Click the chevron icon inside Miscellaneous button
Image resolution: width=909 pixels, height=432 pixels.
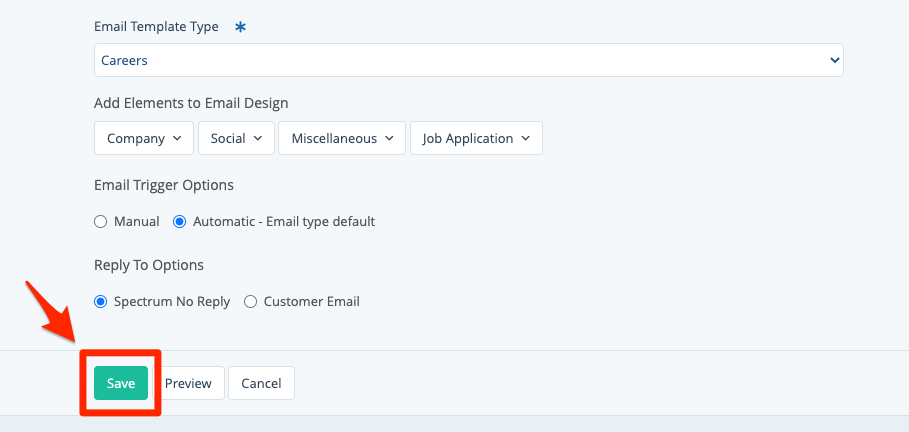click(x=389, y=139)
